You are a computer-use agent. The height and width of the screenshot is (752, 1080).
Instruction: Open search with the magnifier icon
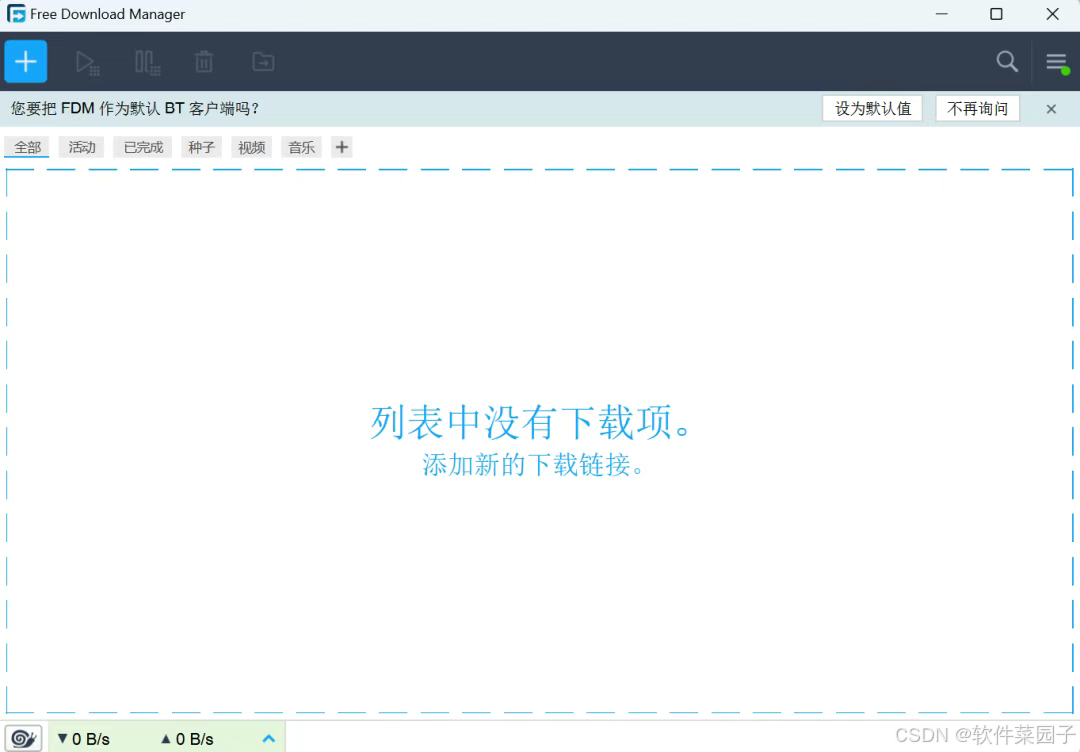[1007, 61]
